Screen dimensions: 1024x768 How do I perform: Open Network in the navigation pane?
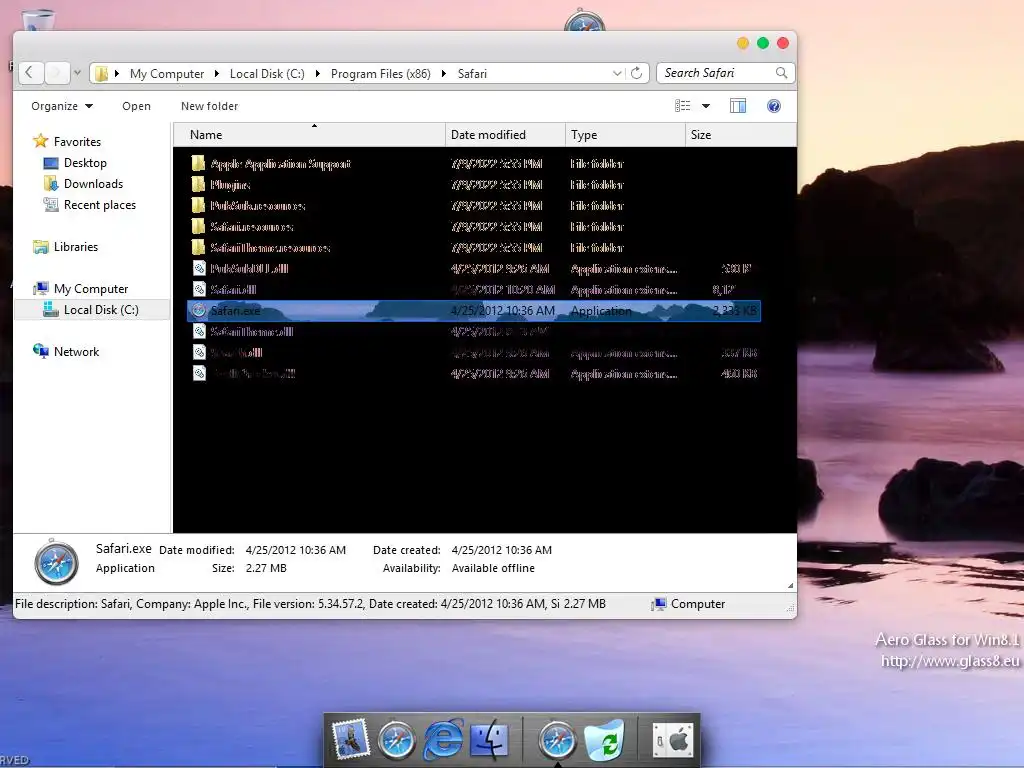76,351
